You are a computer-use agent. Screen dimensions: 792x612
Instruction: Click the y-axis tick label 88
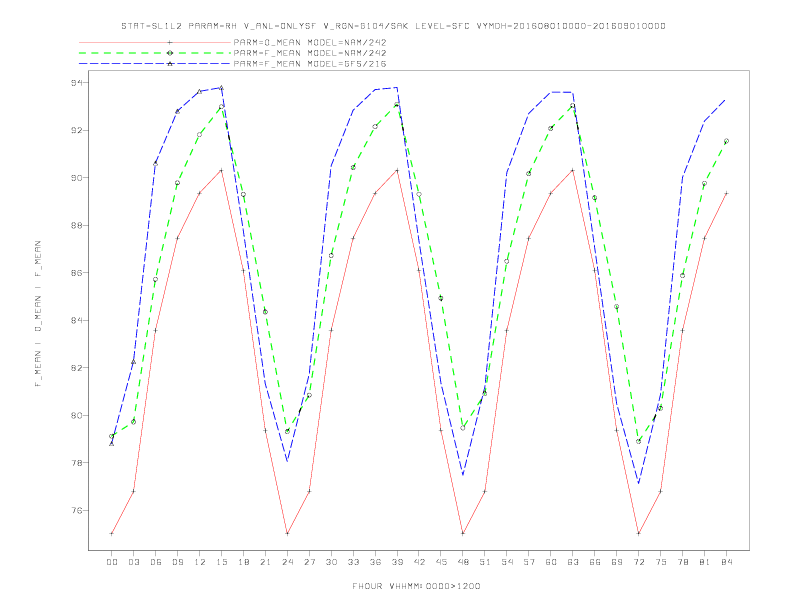coord(76,225)
